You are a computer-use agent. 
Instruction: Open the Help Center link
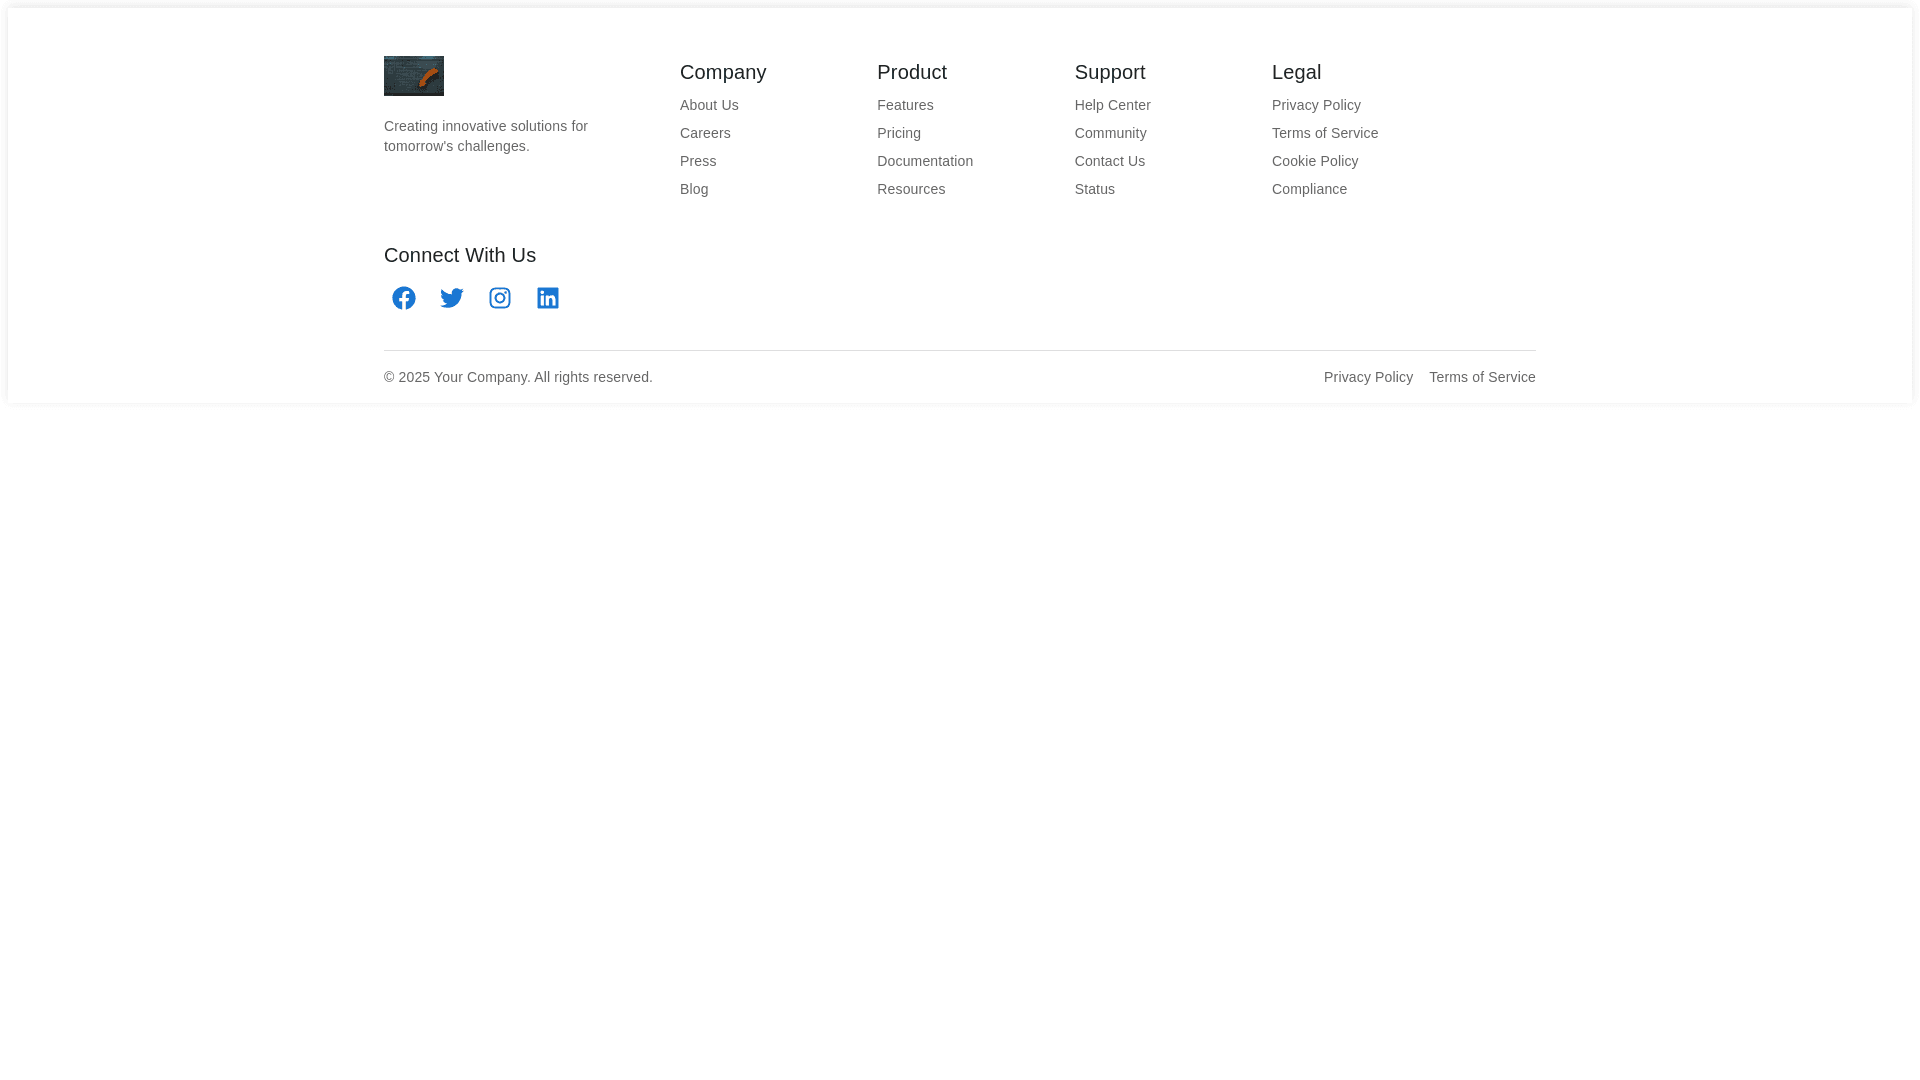pos(1112,105)
